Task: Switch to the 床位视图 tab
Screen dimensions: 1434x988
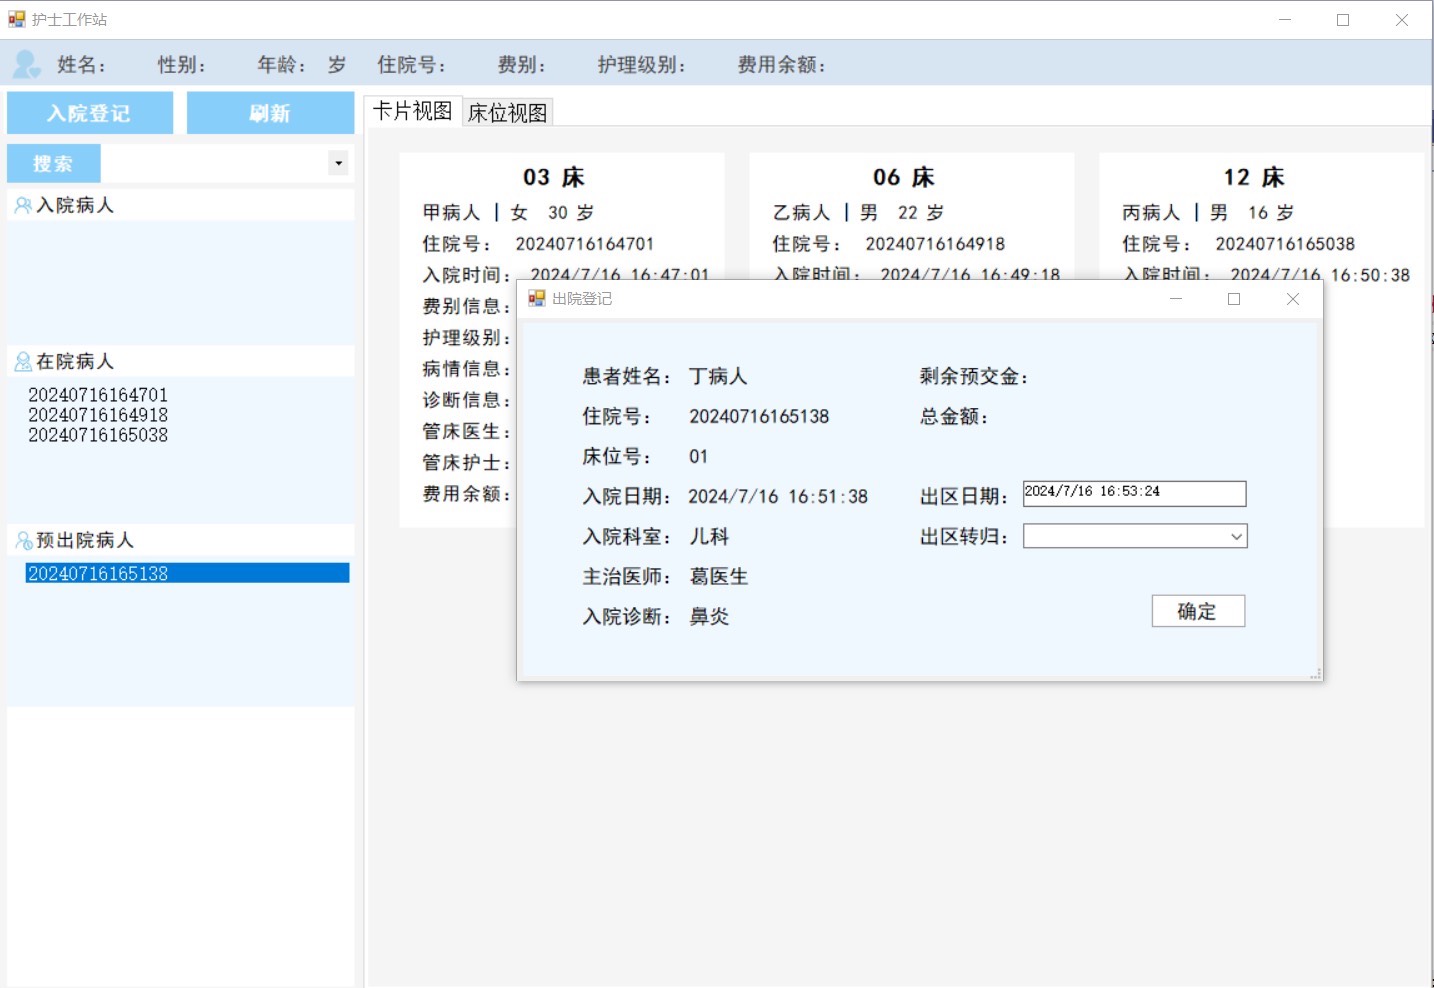Action: [x=508, y=113]
